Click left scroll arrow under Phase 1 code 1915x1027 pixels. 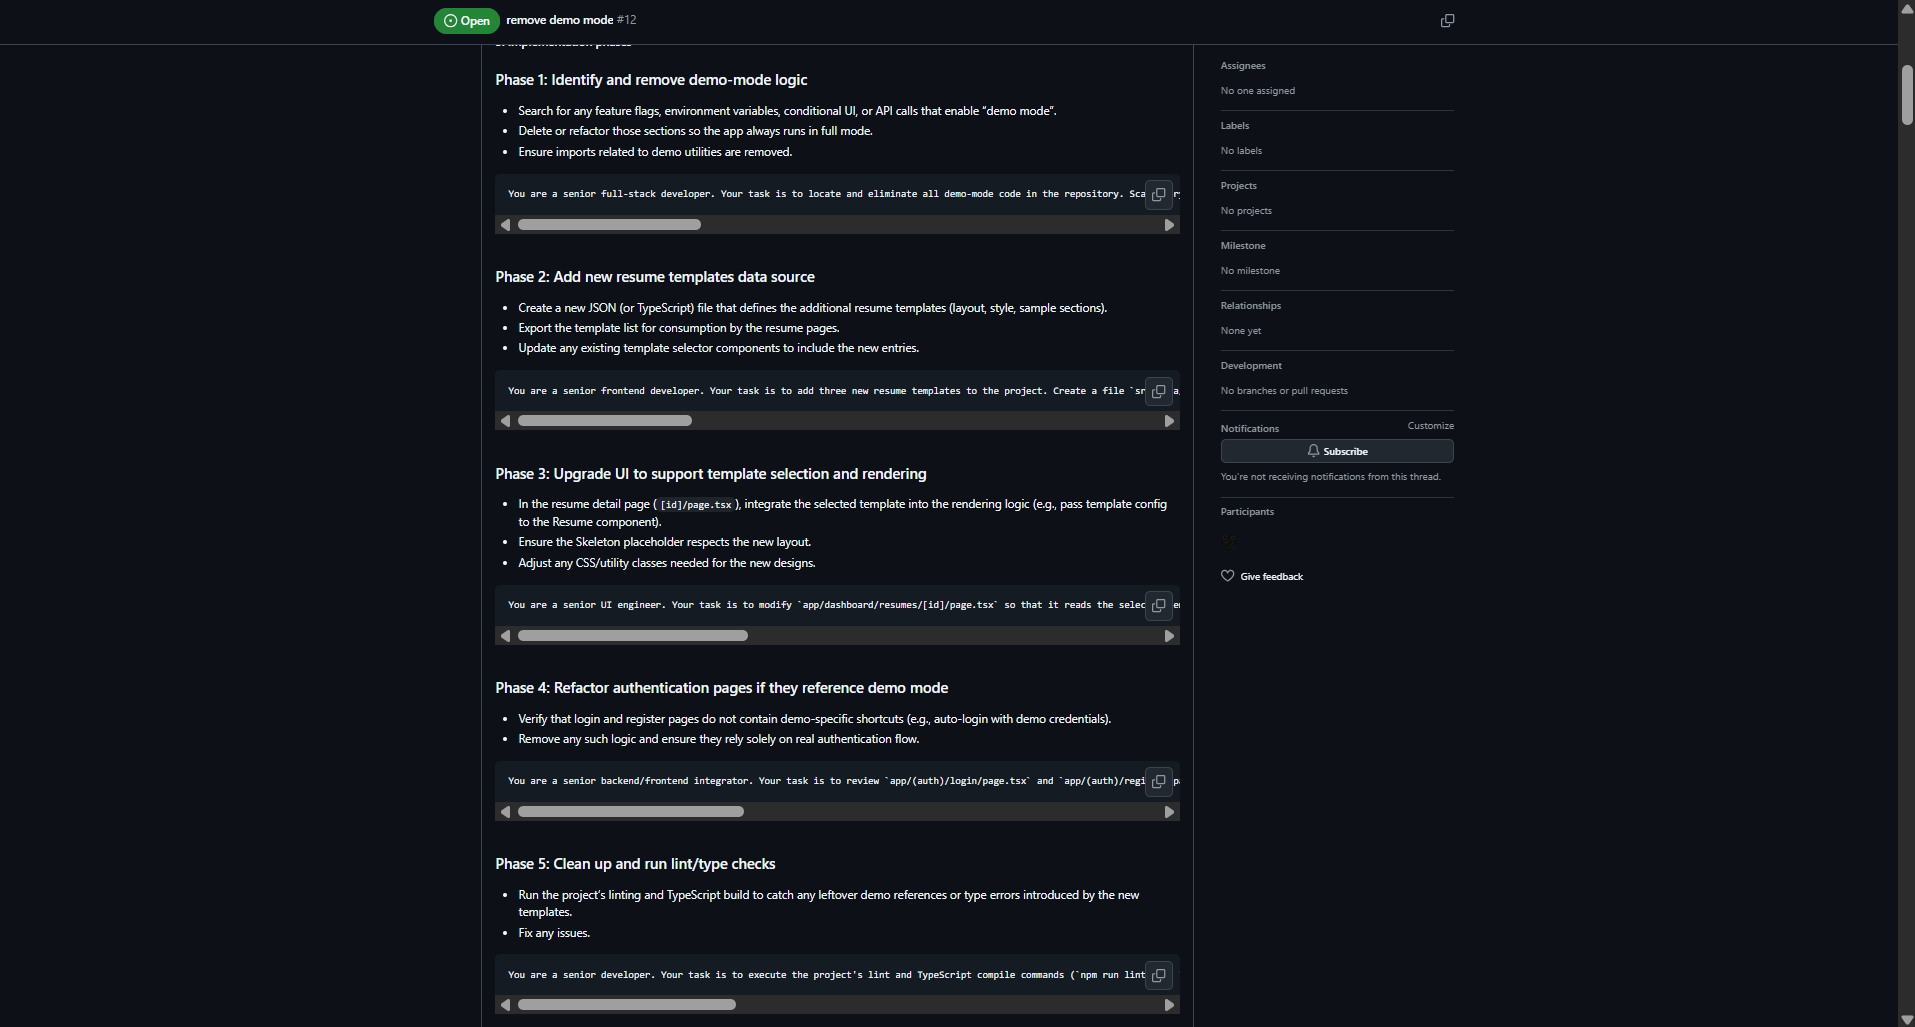tap(505, 225)
